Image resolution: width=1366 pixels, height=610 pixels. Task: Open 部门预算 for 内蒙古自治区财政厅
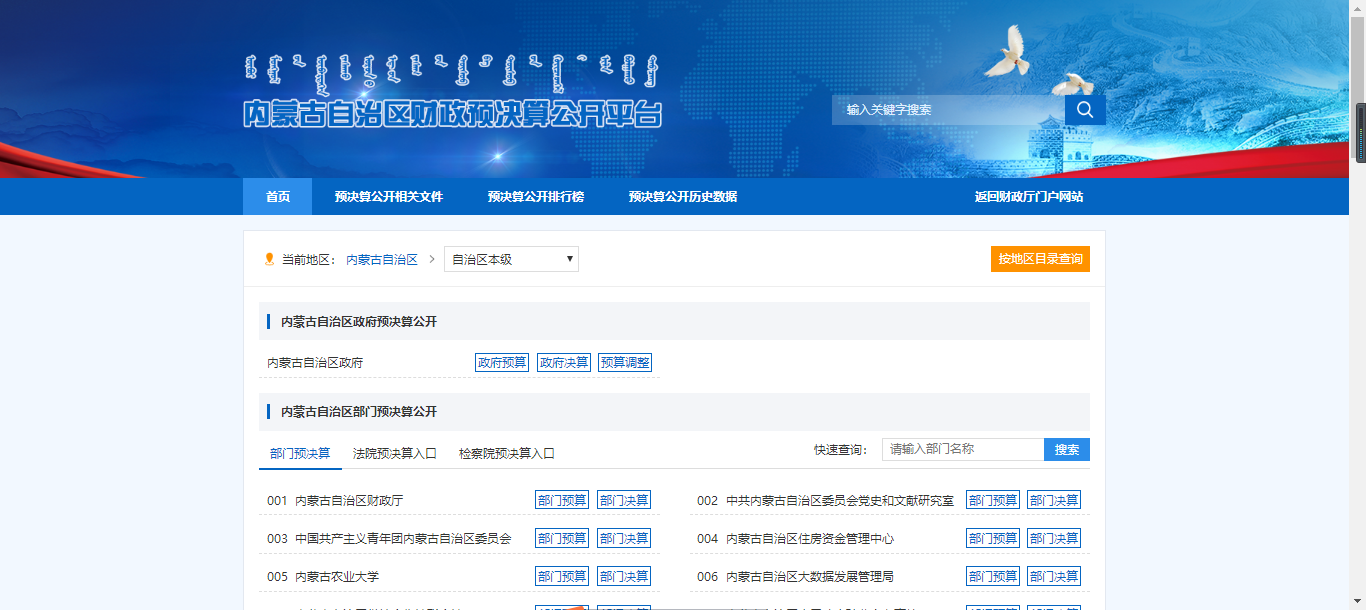(x=562, y=500)
